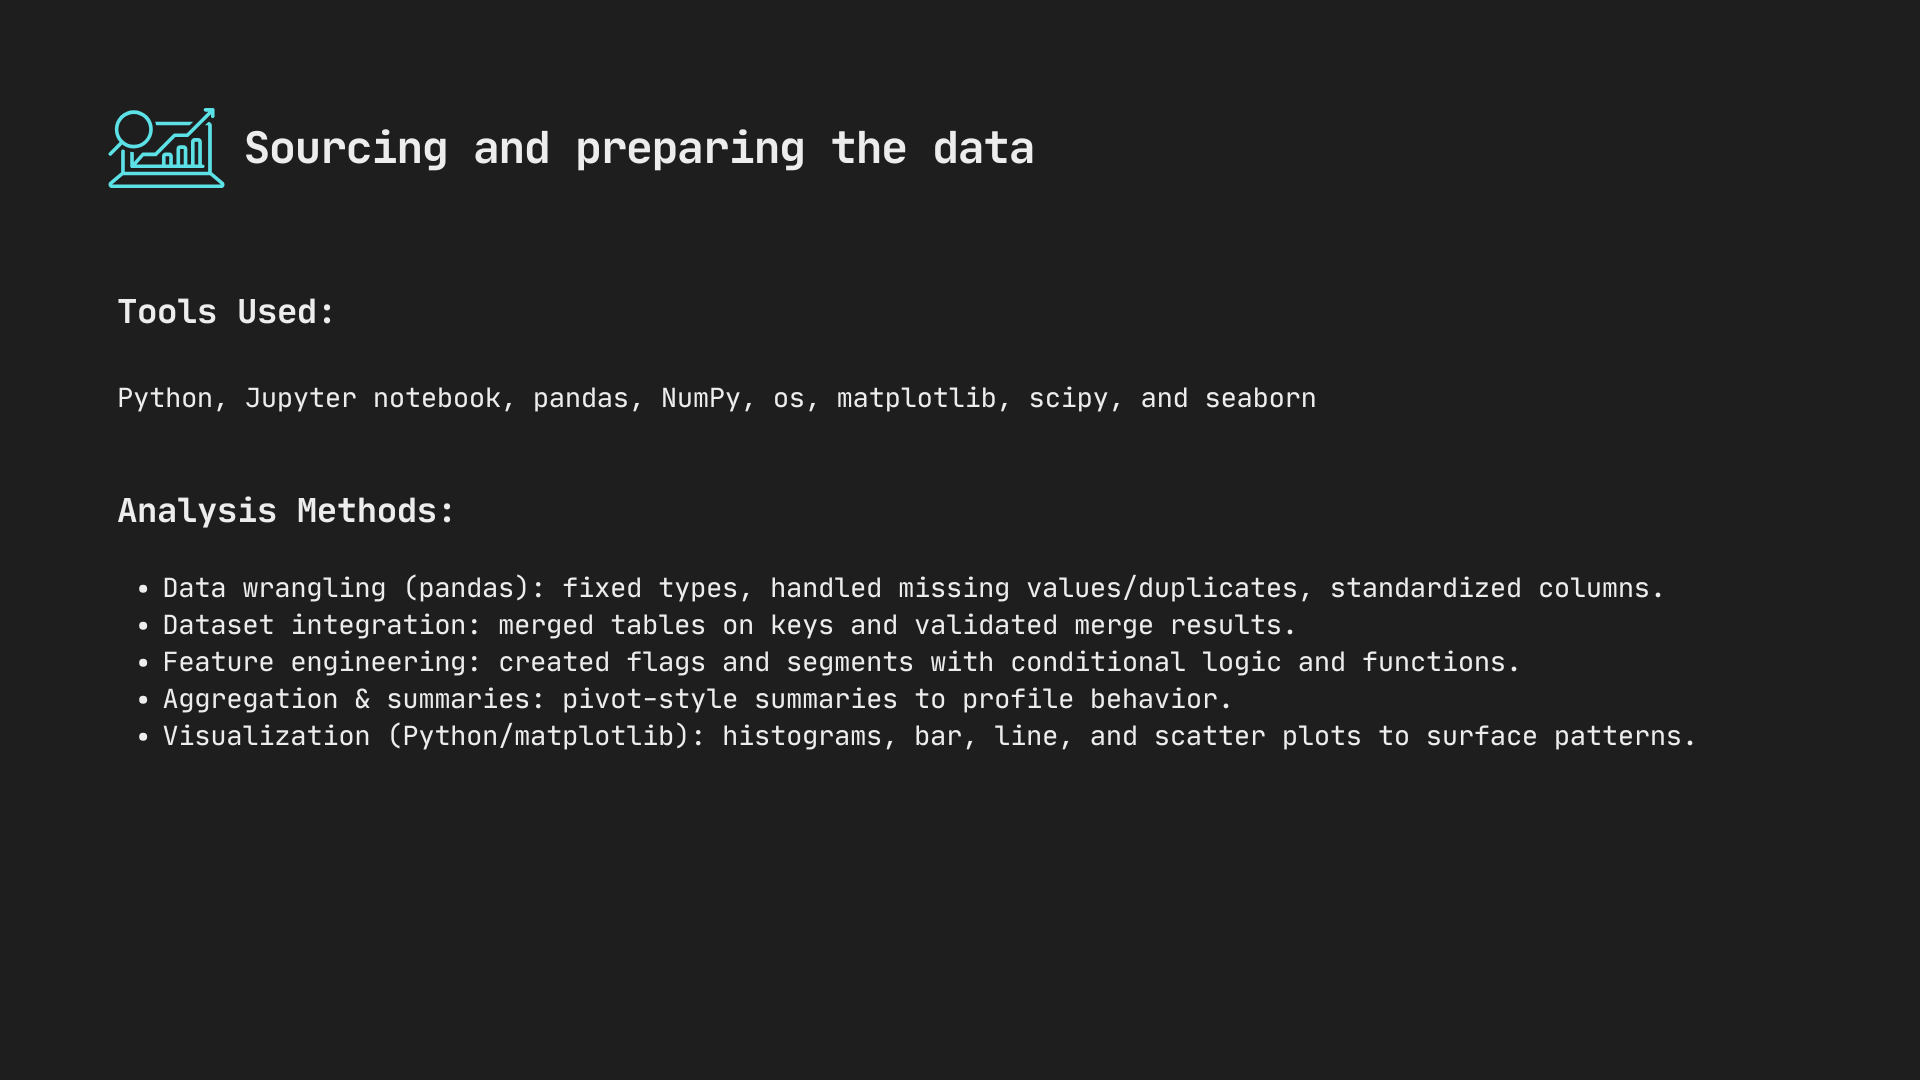
Task: Click the 'Analysis Methods:' heading
Action: pyautogui.click(x=286, y=511)
